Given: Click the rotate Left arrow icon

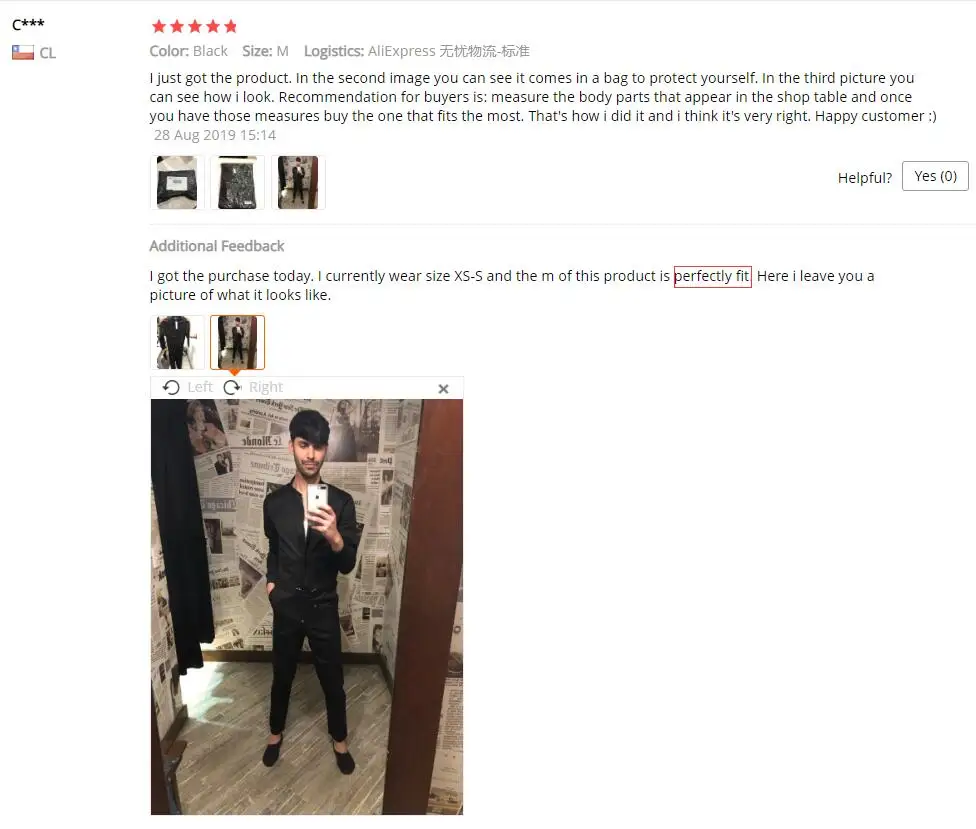Looking at the screenshot, I should click(x=171, y=388).
